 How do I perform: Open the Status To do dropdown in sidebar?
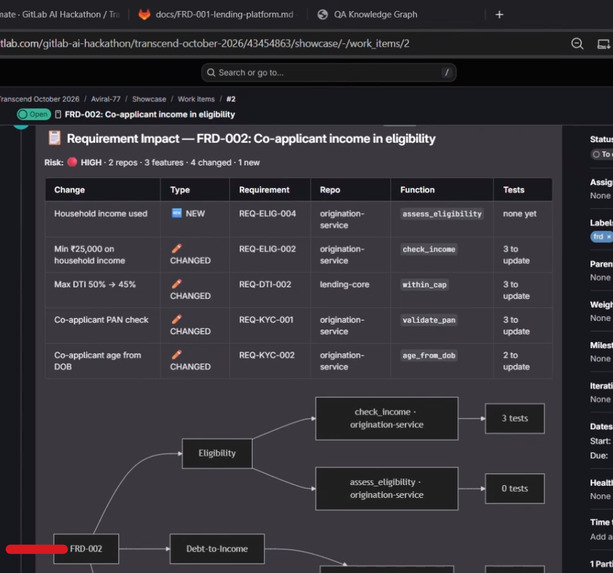pos(601,154)
